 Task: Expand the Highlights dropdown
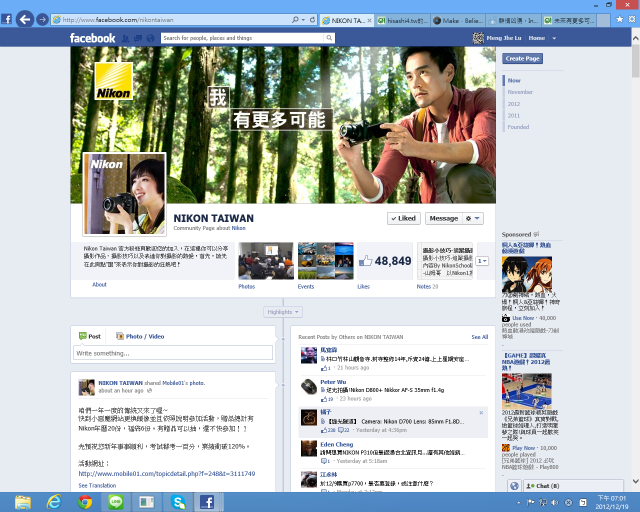[x=283, y=312]
